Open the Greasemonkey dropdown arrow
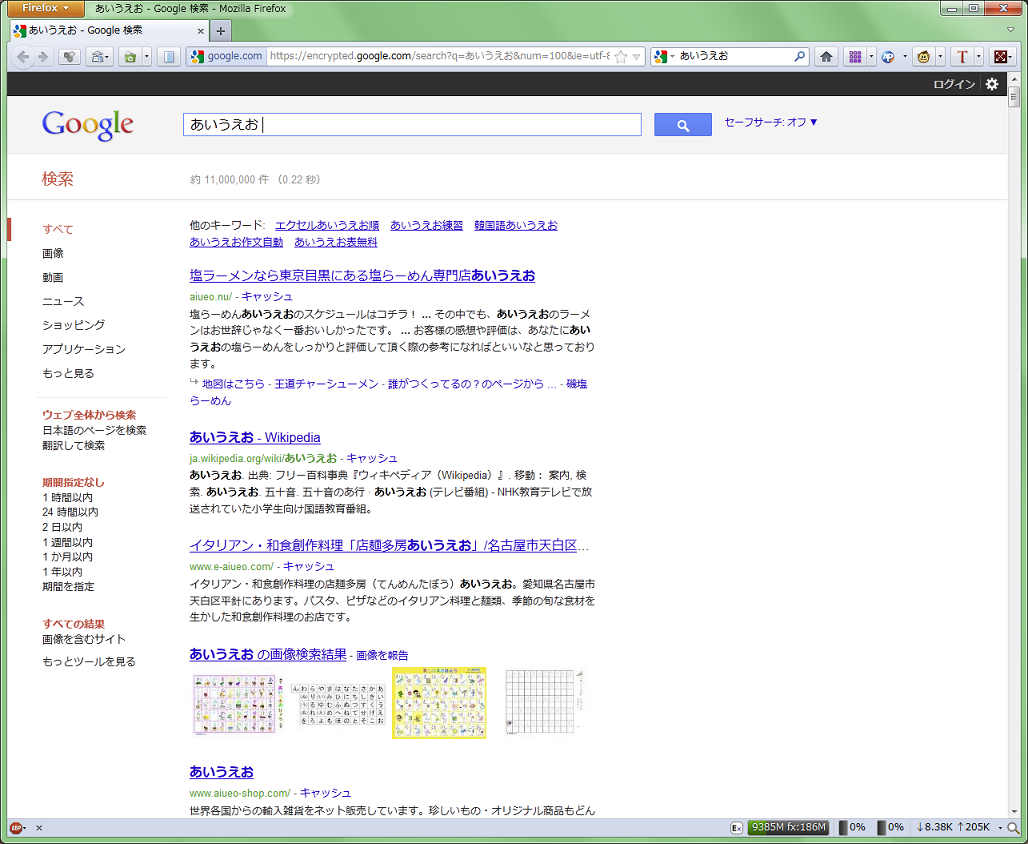Viewport: 1028px width, 844px height. coord(940,57)
